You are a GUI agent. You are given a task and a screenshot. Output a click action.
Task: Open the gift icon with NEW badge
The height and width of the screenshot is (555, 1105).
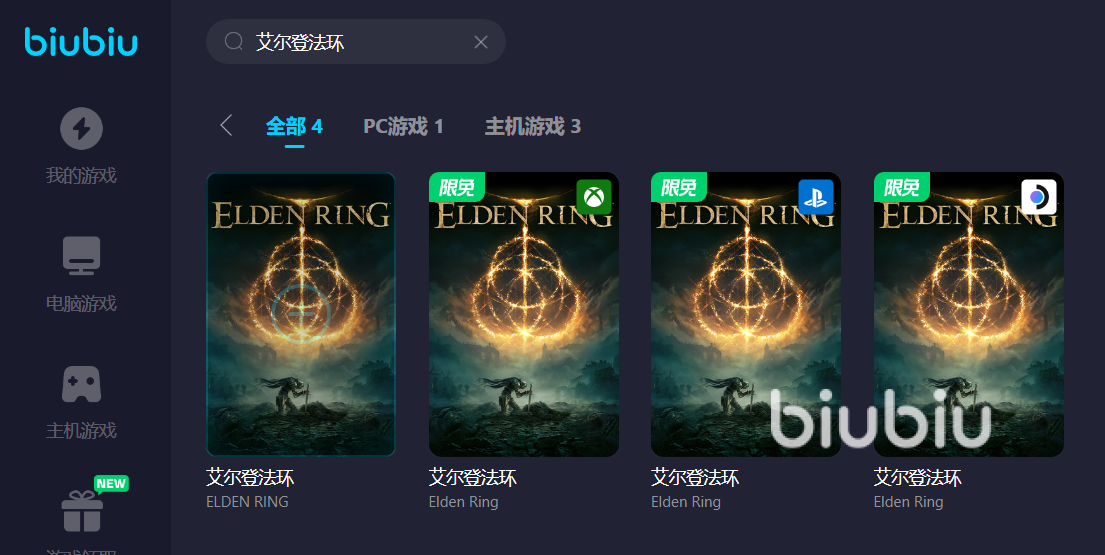coord(82,511)
